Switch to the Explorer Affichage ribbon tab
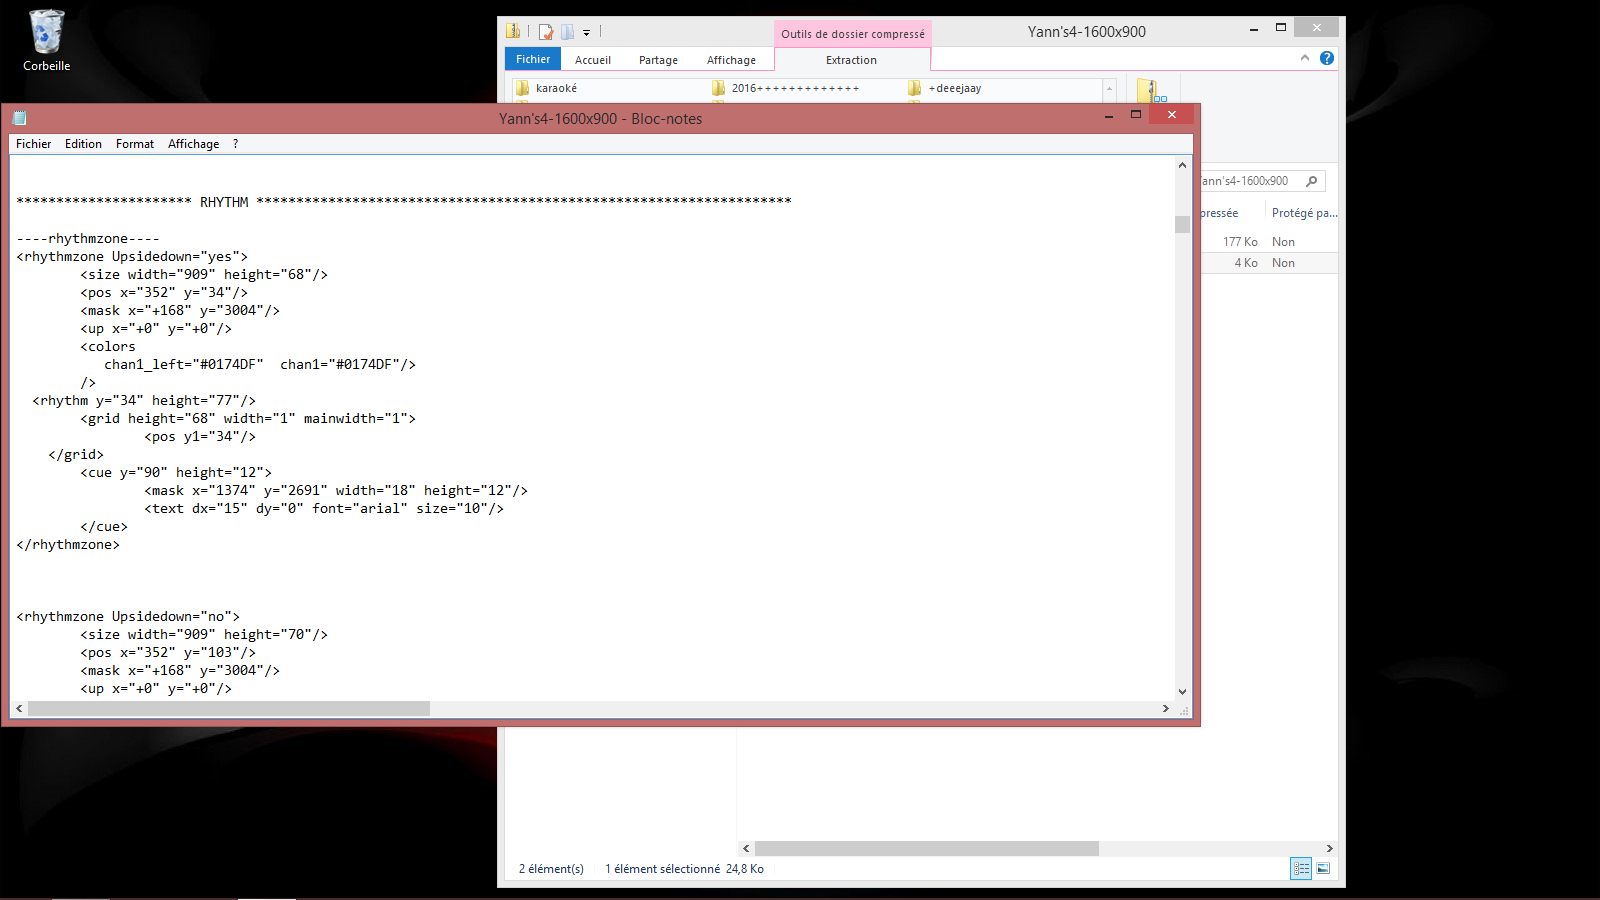 pos(731,60)
